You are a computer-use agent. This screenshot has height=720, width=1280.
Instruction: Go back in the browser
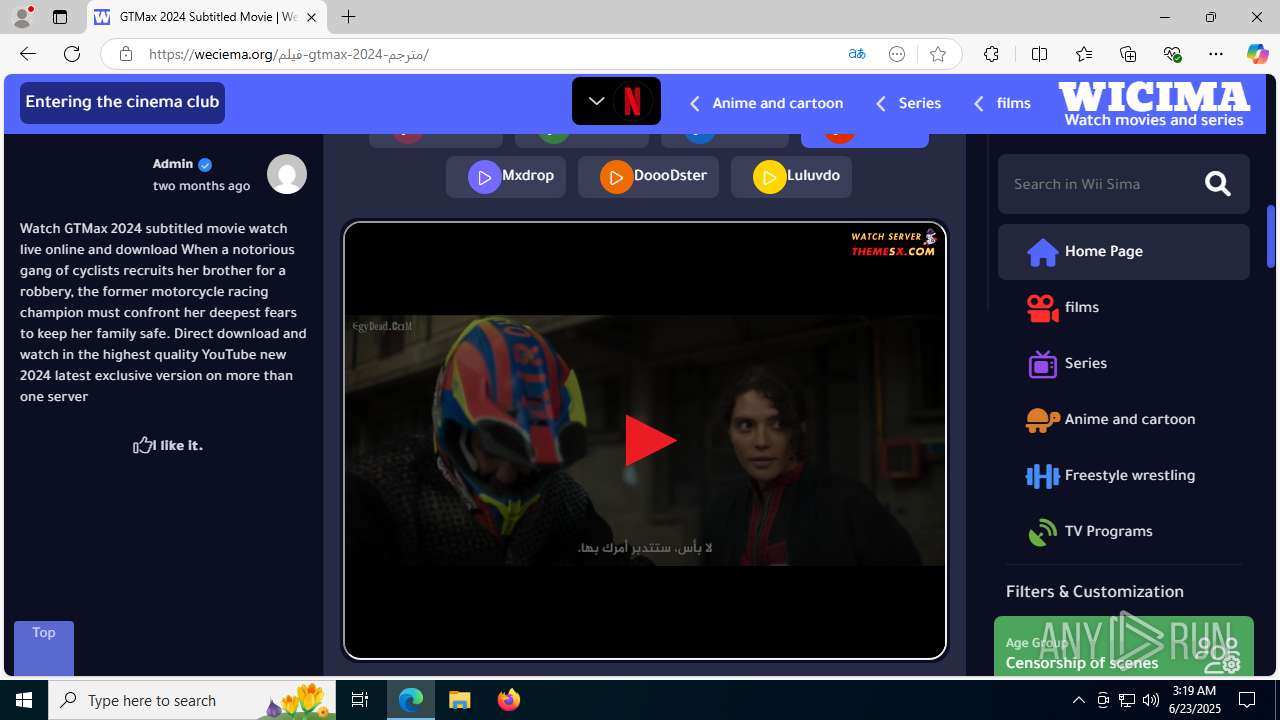pos(27,54)
